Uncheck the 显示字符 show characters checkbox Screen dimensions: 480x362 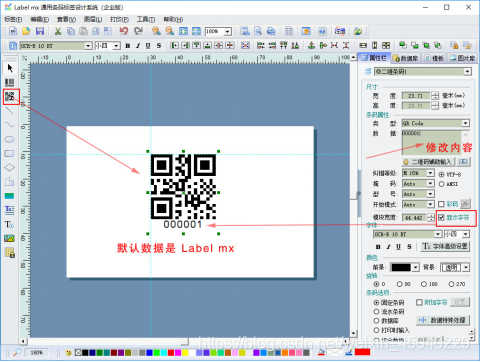click(x=441, y=217)
